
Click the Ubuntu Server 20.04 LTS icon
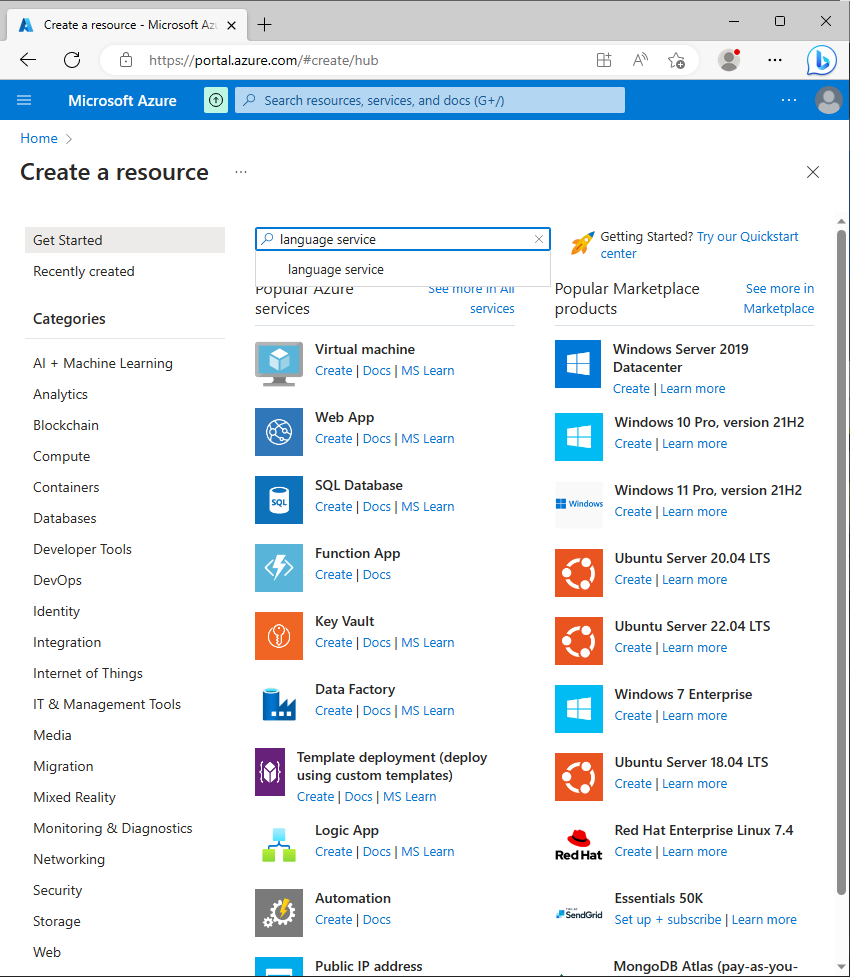click(579, 573)
